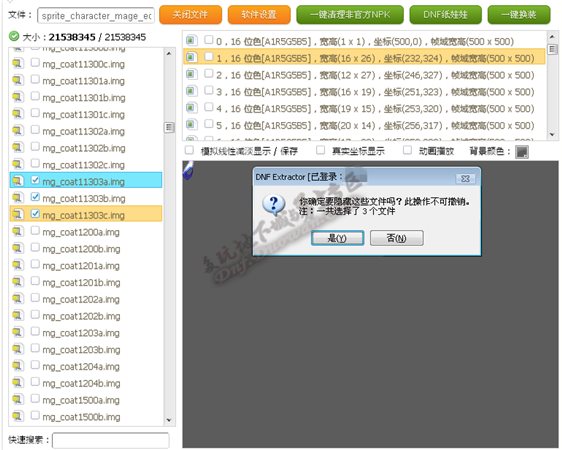562x450 pixels.
Task: Click the 文件 path field sprite_character_mage
Action: click(x=96, y=16)
